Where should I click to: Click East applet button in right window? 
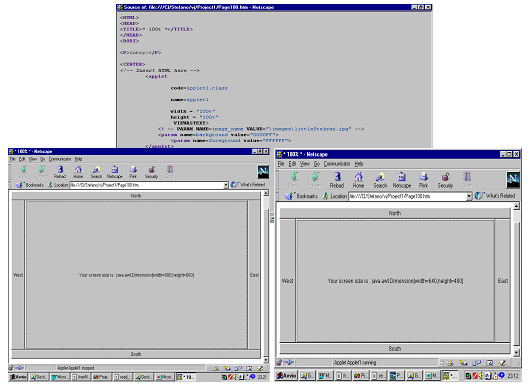click(503, 281)
